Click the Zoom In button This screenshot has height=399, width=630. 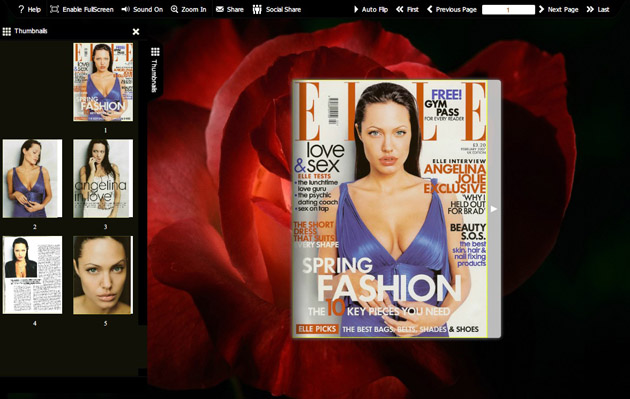pos(188,9)
